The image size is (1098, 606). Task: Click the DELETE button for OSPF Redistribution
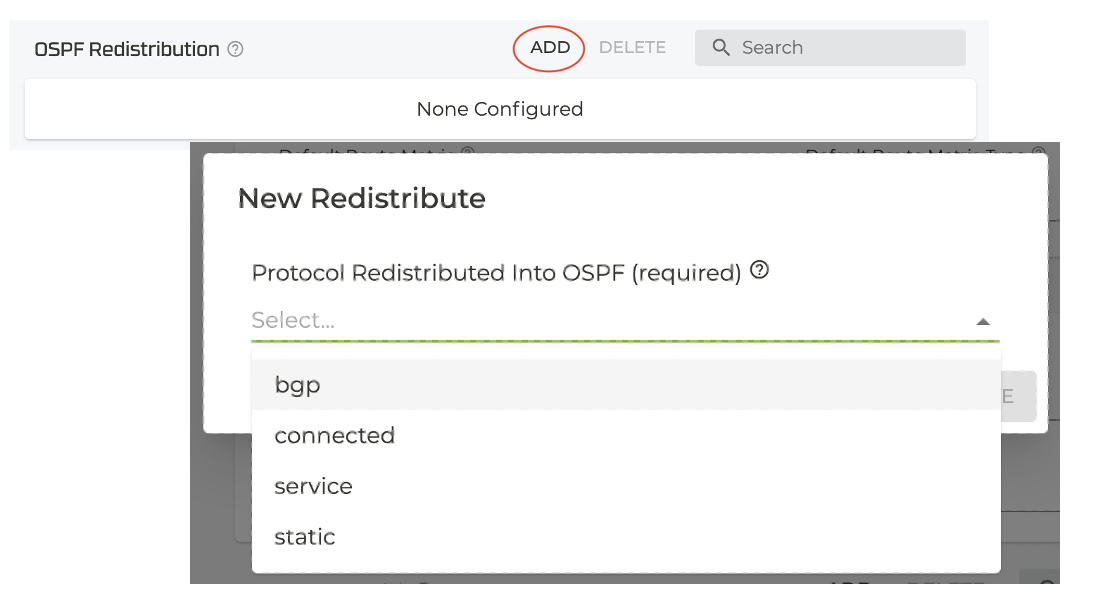pyautogui.click(x=632, y=48)
